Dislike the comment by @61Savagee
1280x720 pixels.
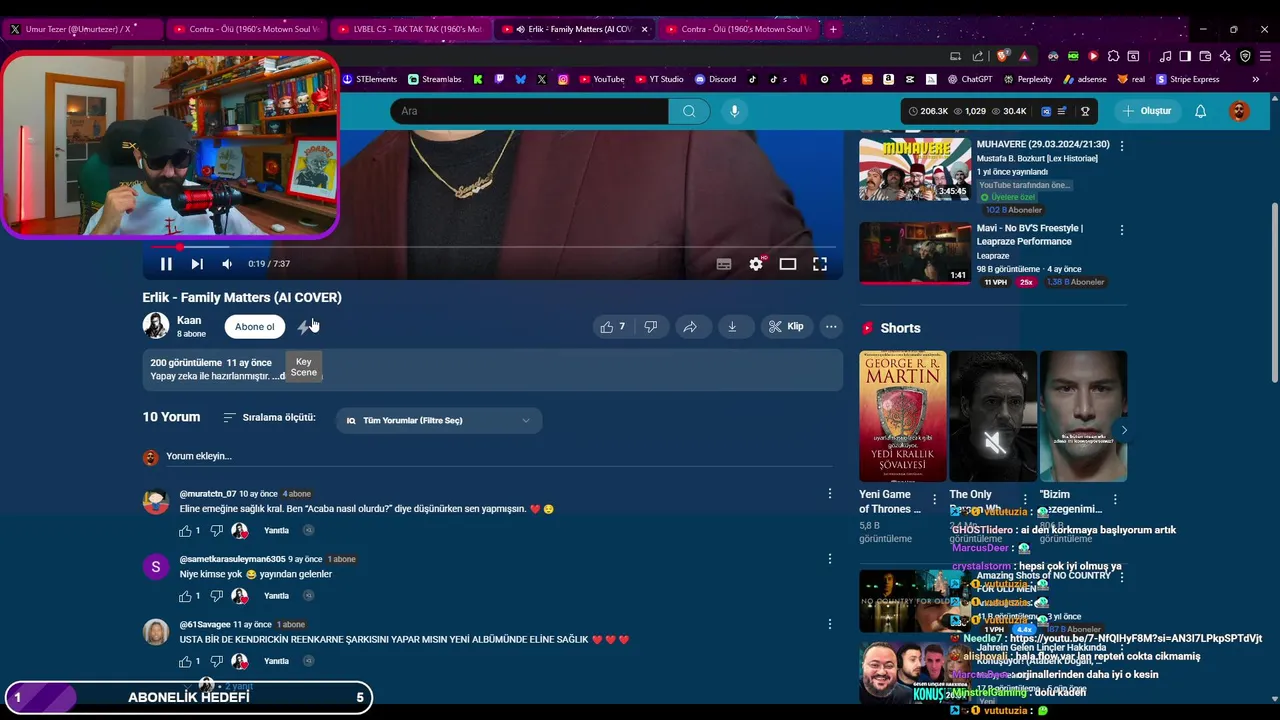216,661
